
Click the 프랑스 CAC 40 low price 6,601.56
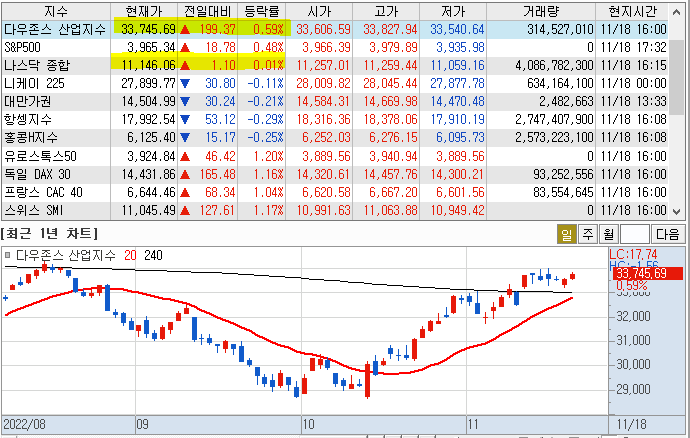point(460,192)
